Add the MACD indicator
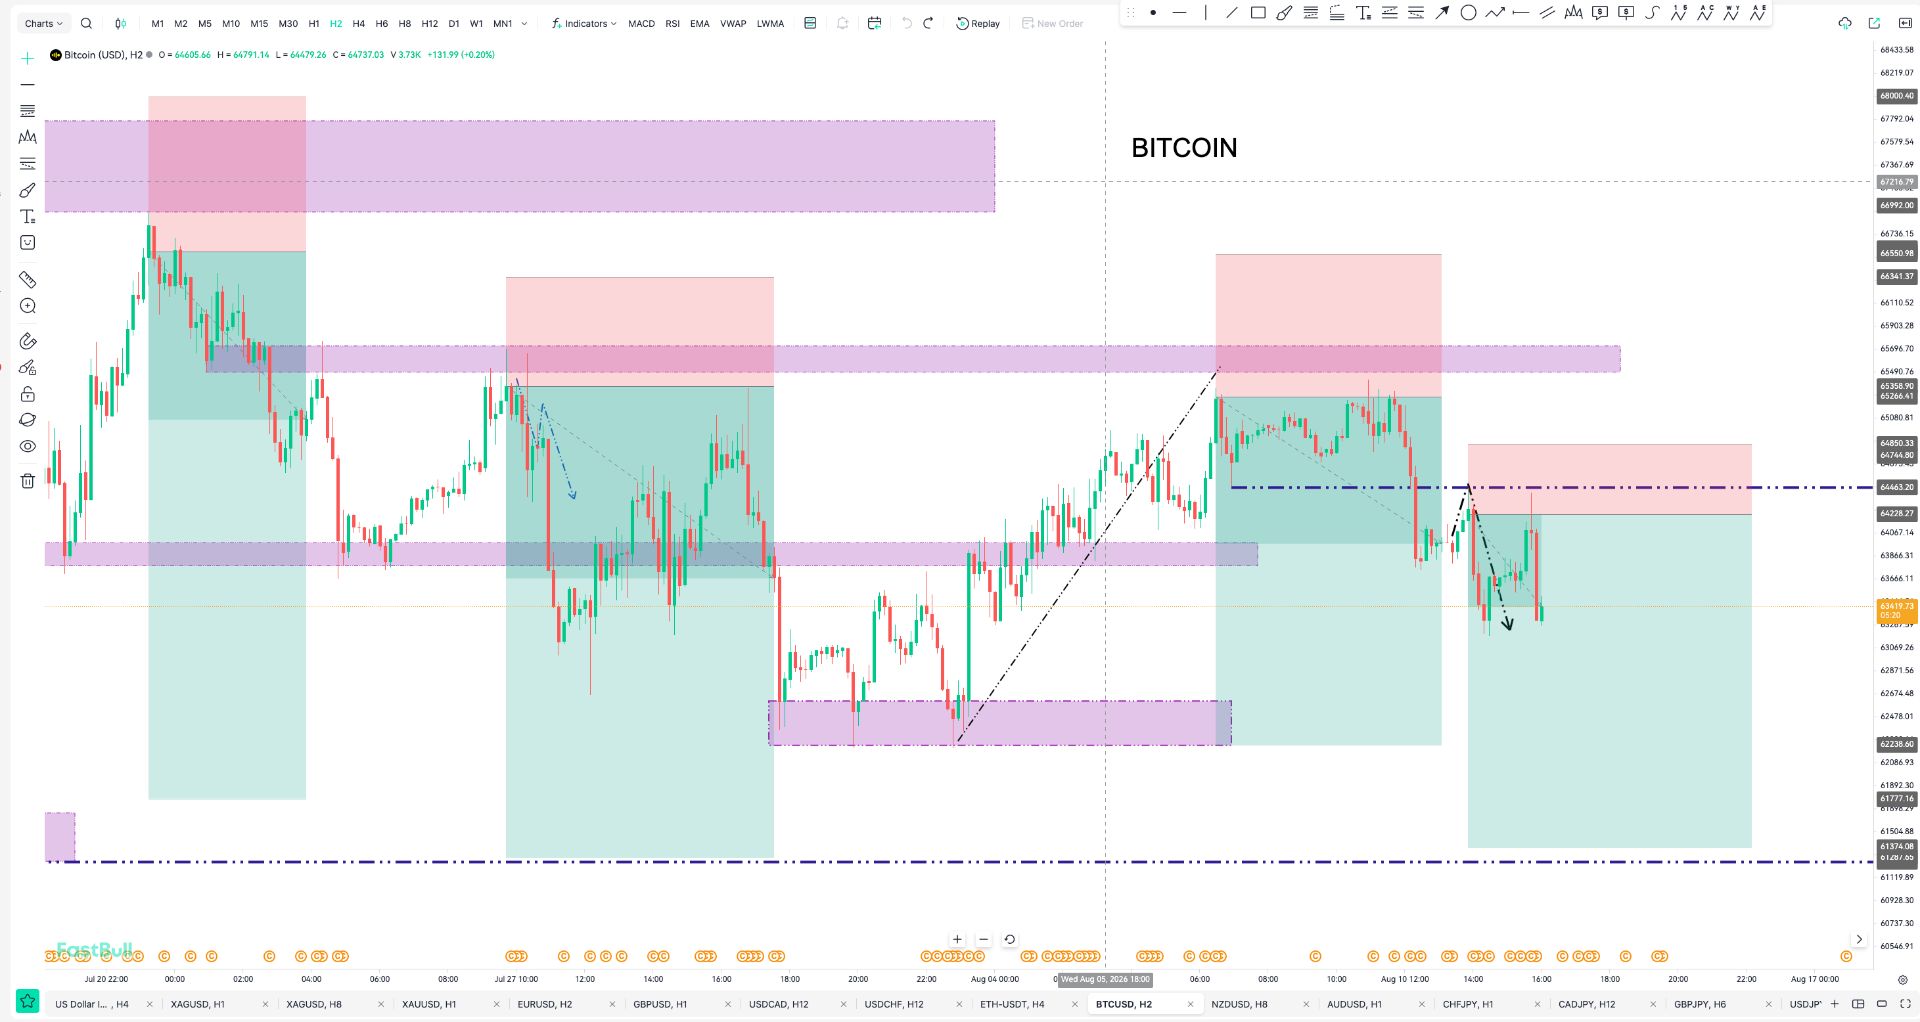The width and height of the screenshot is (1920, 1022). click(641, 23)
